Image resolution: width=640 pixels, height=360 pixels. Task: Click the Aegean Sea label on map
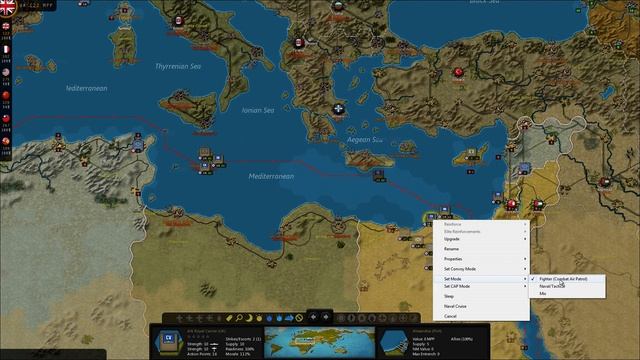[x=364, y=140]
